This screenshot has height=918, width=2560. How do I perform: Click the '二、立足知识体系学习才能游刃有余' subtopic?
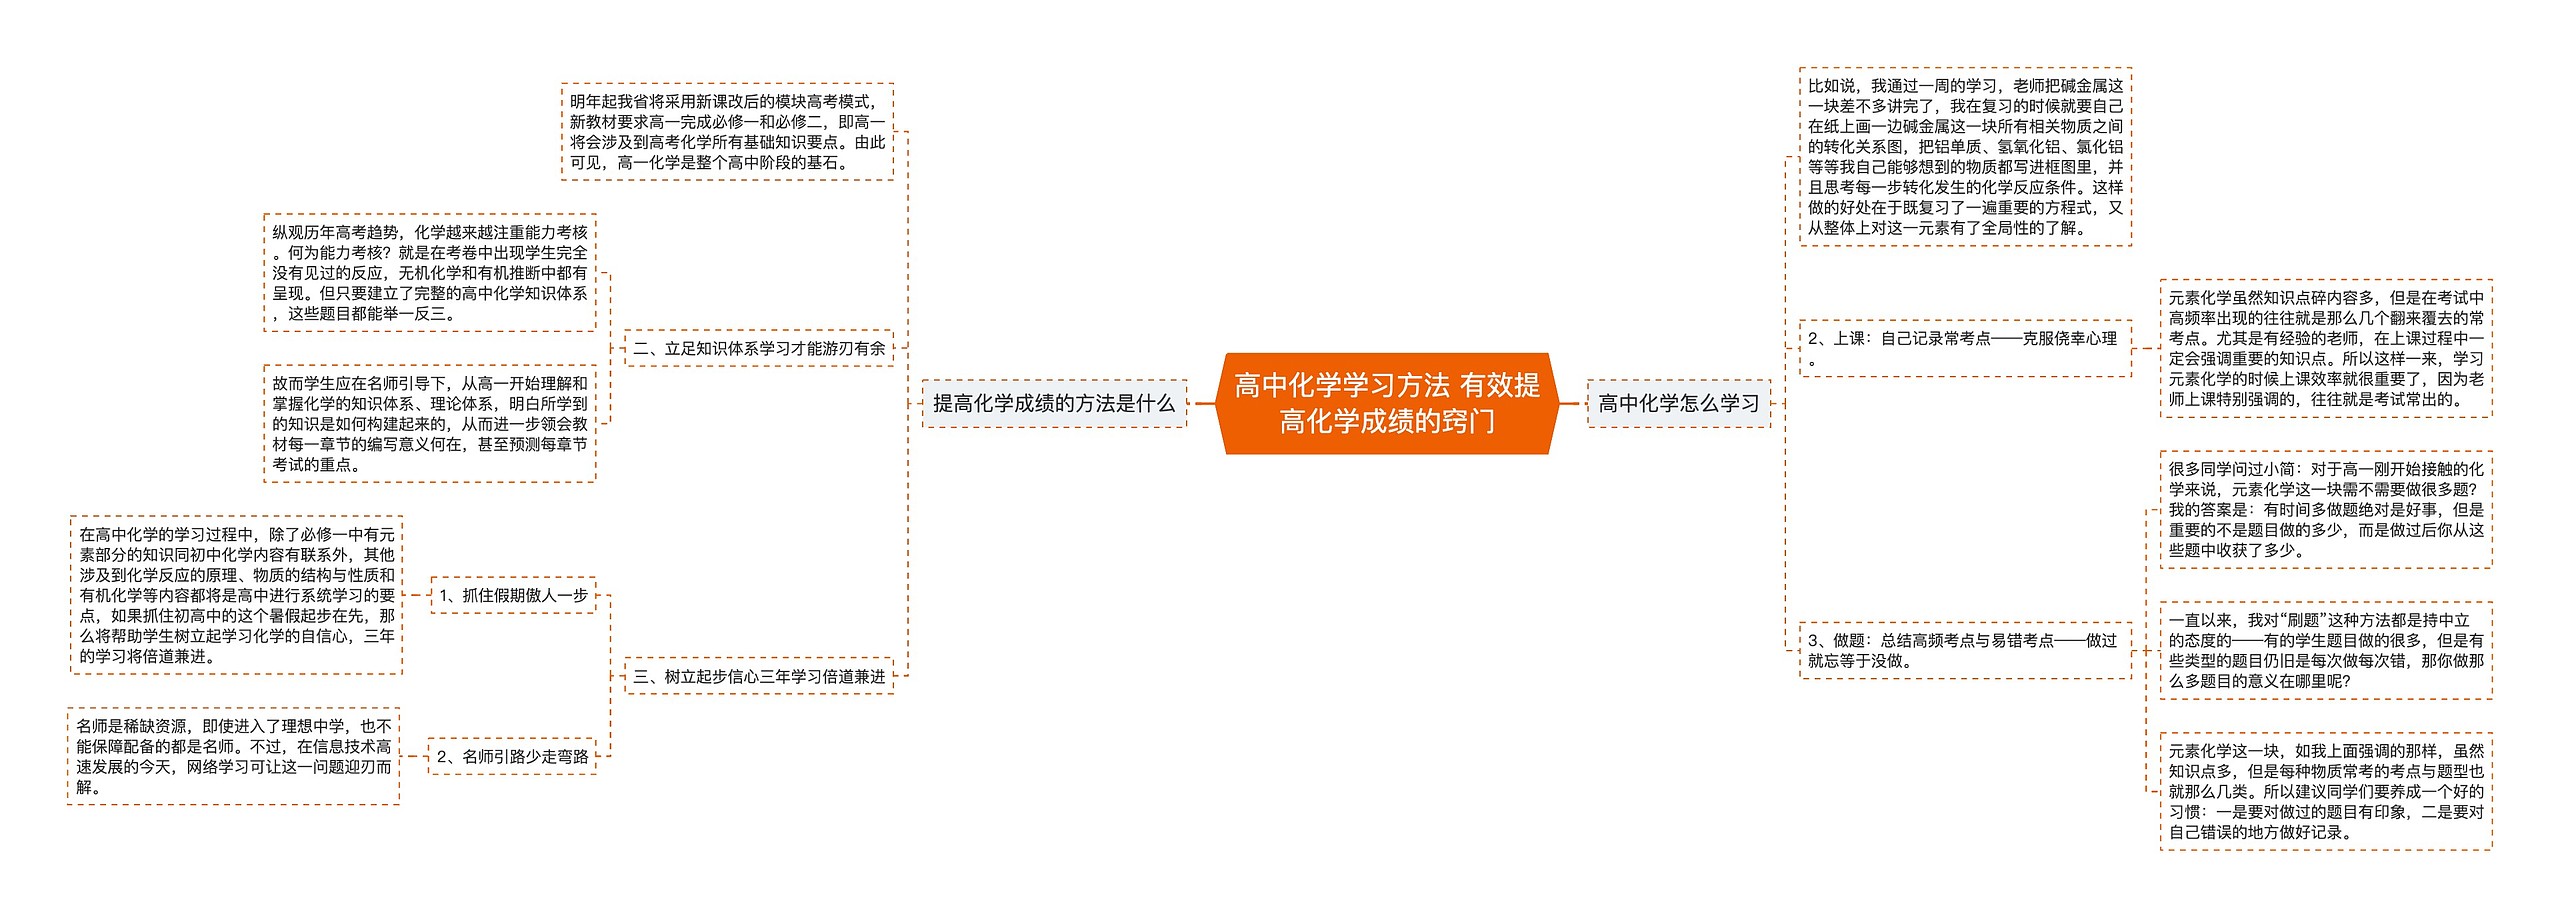[758, 348]
